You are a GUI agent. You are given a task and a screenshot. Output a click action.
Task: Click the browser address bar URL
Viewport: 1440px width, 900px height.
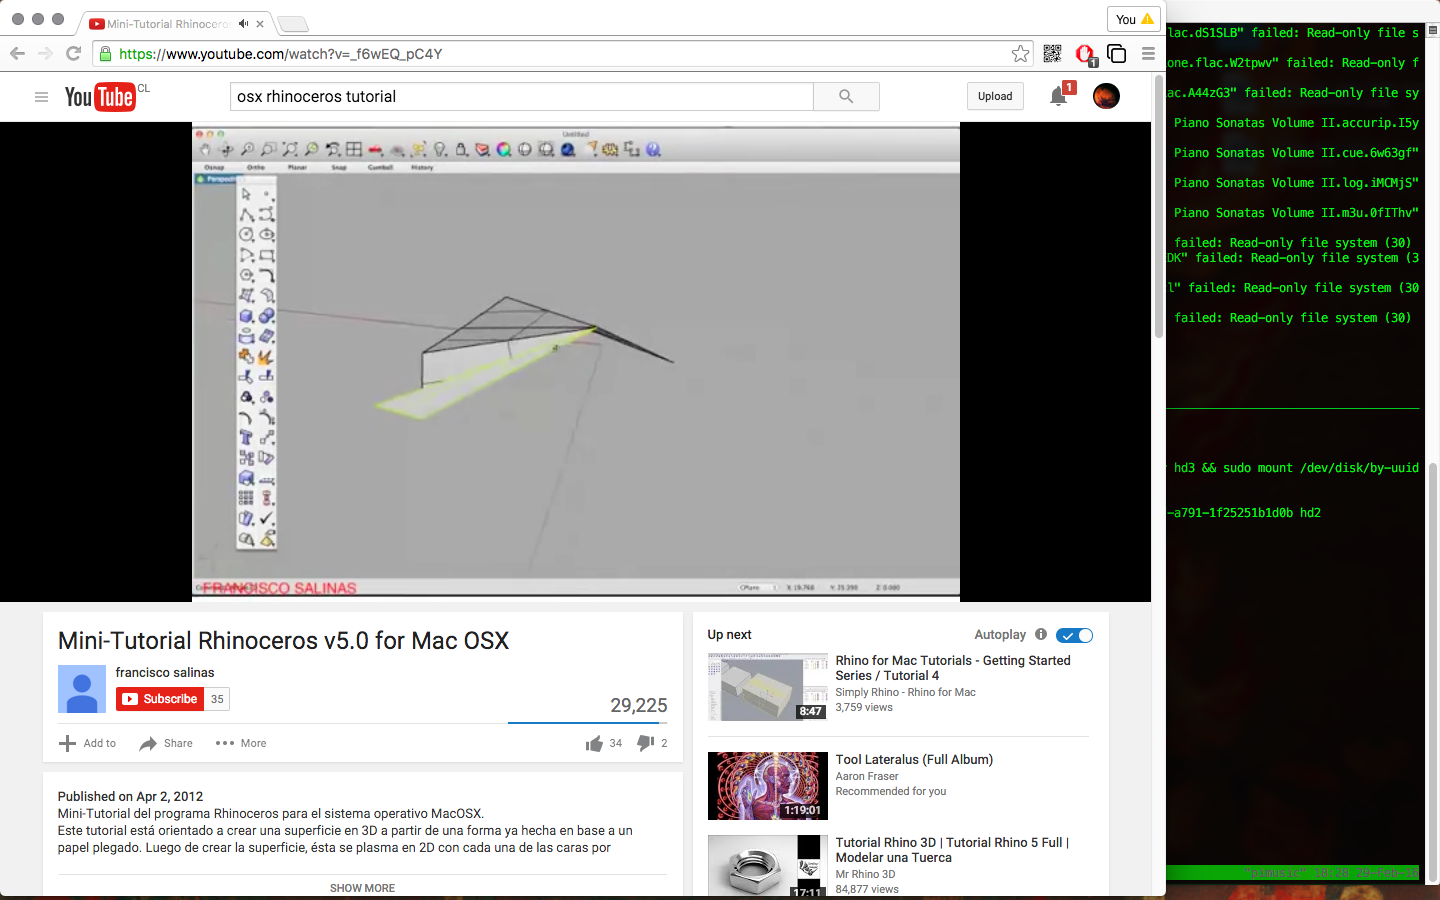(x=280, y=54)
